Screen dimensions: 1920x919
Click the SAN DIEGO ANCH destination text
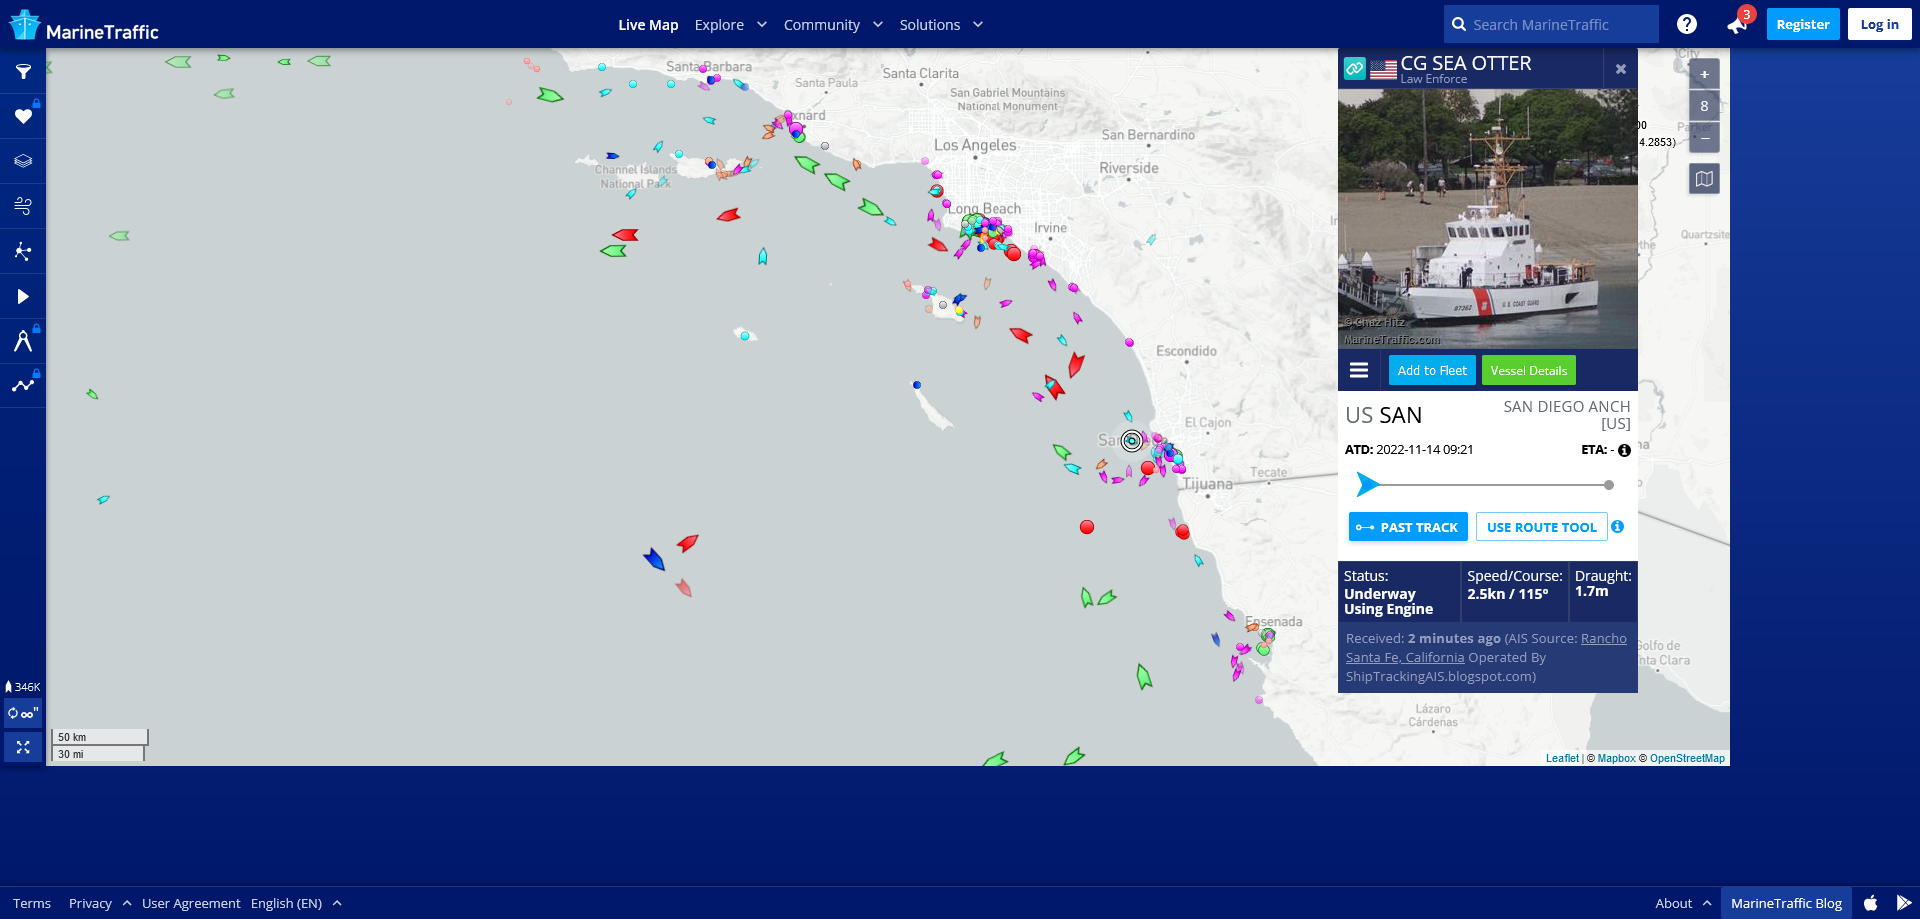1567,415
